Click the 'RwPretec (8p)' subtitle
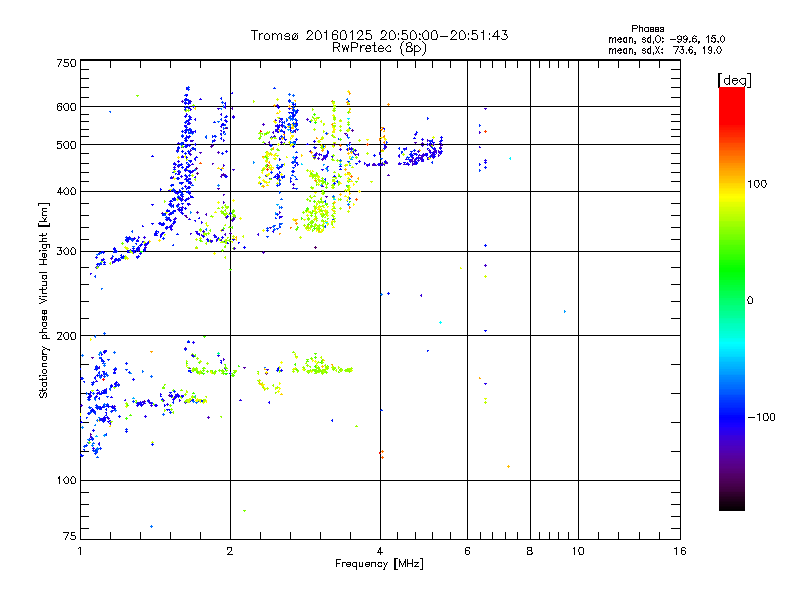This screenshot has height=600, width=800. point(379,48)
